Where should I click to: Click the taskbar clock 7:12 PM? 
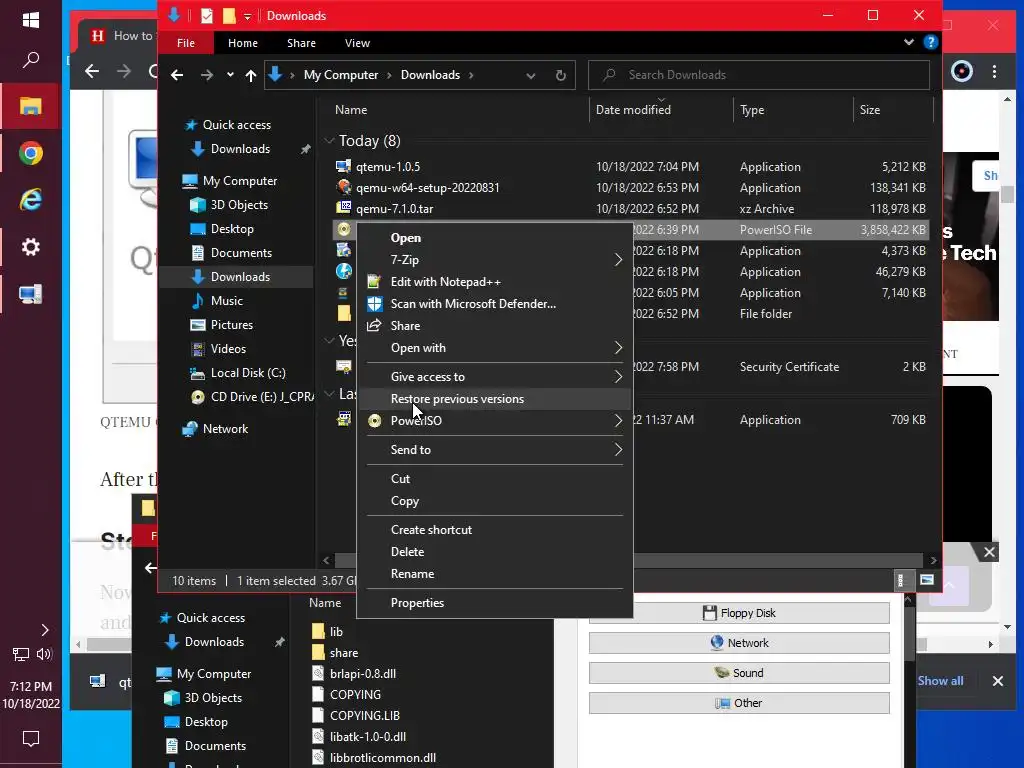coord(31,687)
